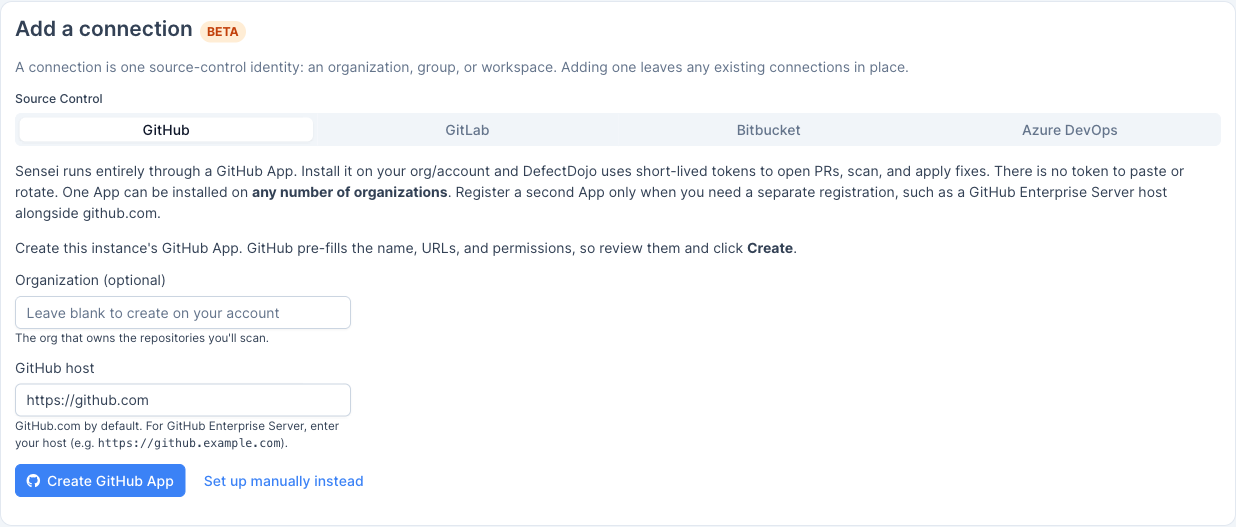Image resolution: width=1236 pixels, height=527 pixels.
Task: Click the Add a connection heading
Action: point(104,29)
